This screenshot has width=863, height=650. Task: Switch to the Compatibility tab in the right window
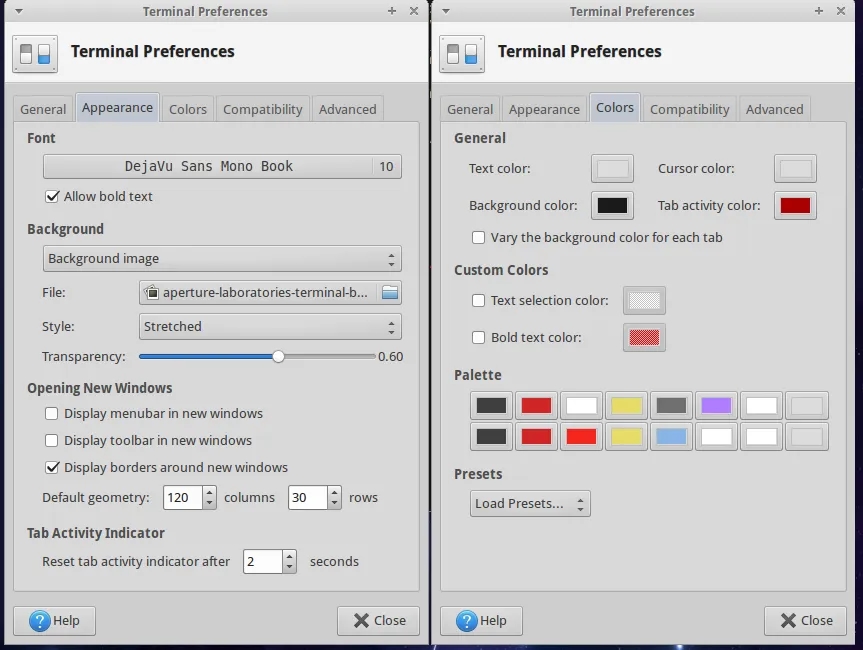click(689, 109)
